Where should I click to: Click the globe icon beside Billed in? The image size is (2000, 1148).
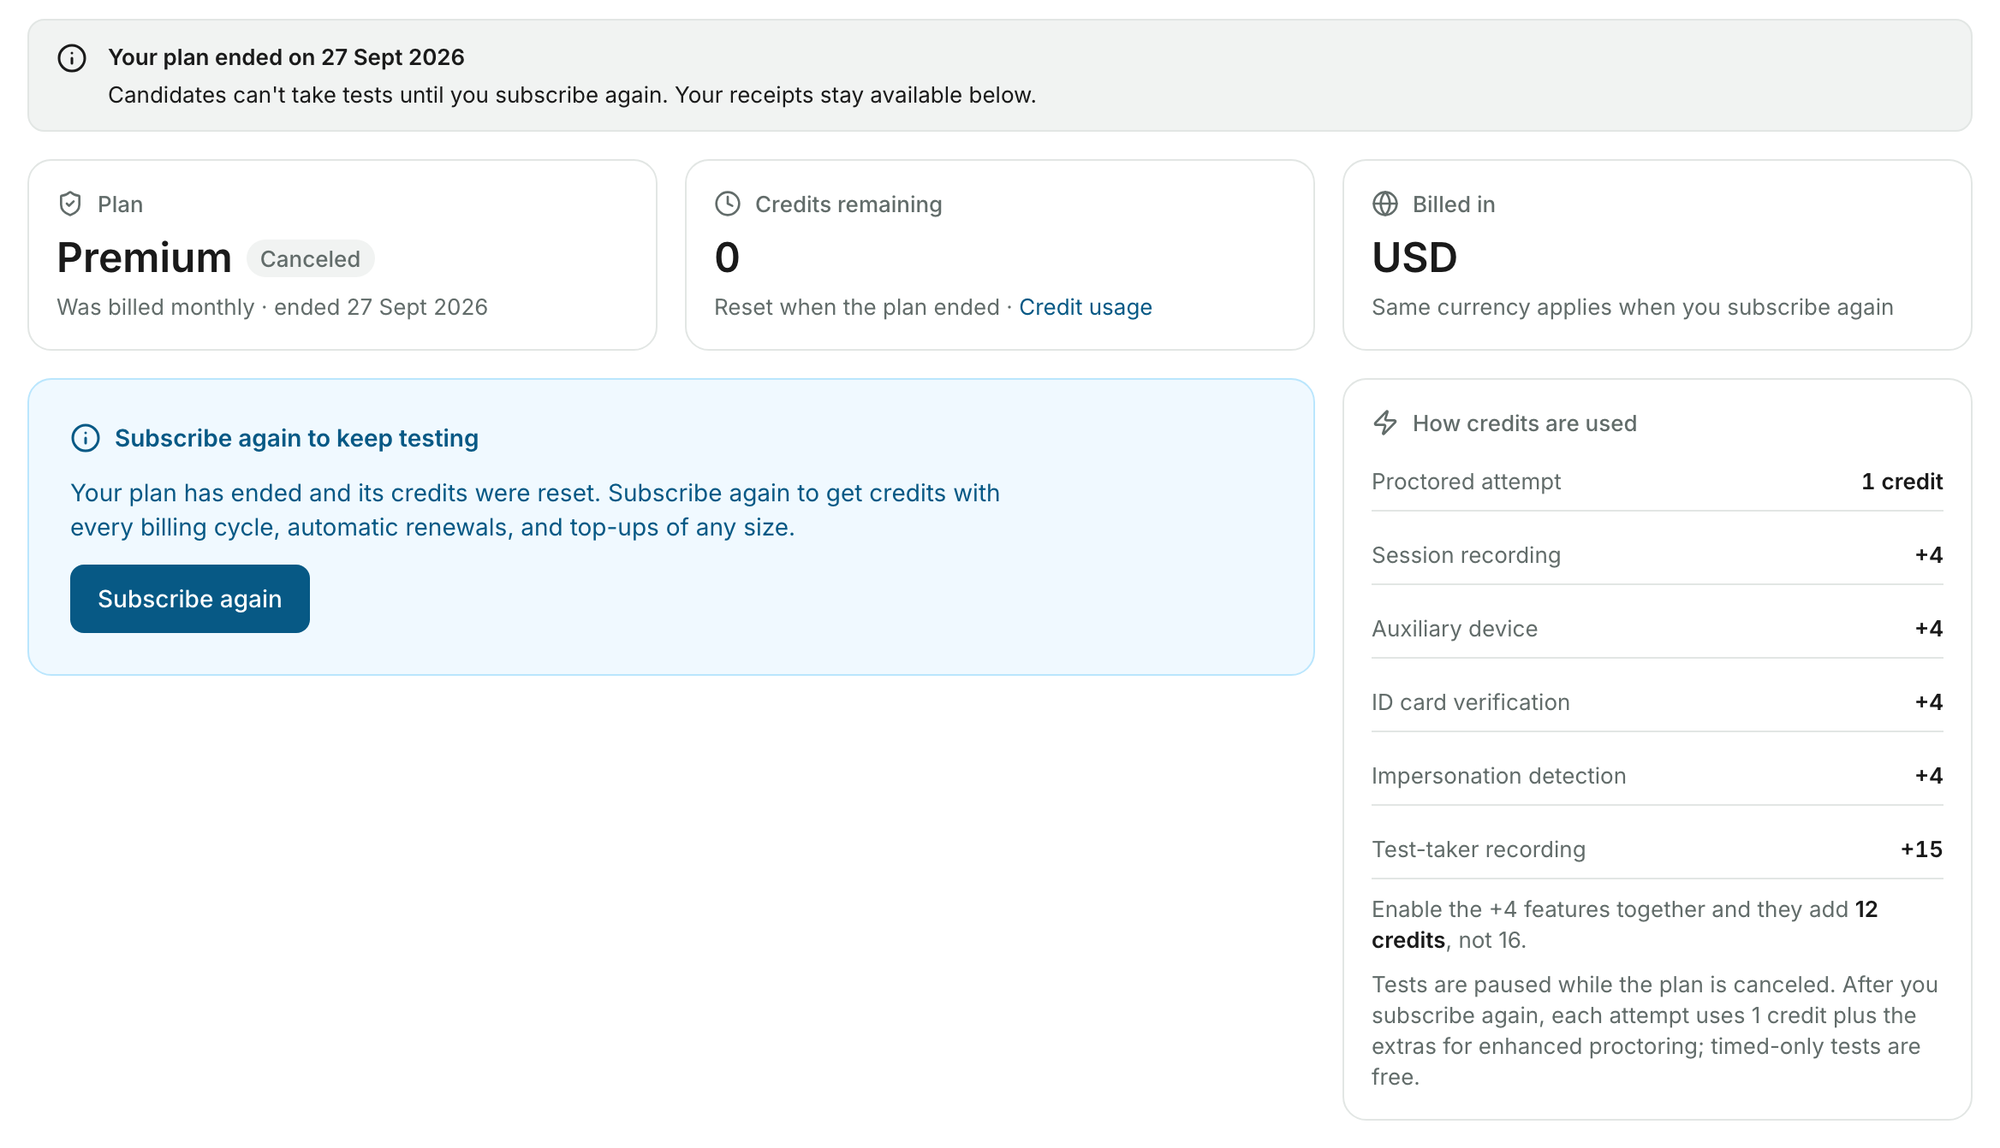coord(1385,204)
